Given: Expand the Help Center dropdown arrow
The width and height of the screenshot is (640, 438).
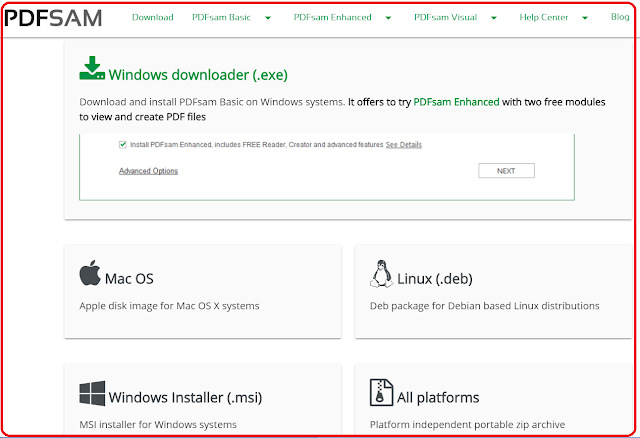Looking at the screenshot, I should point(585,18).
